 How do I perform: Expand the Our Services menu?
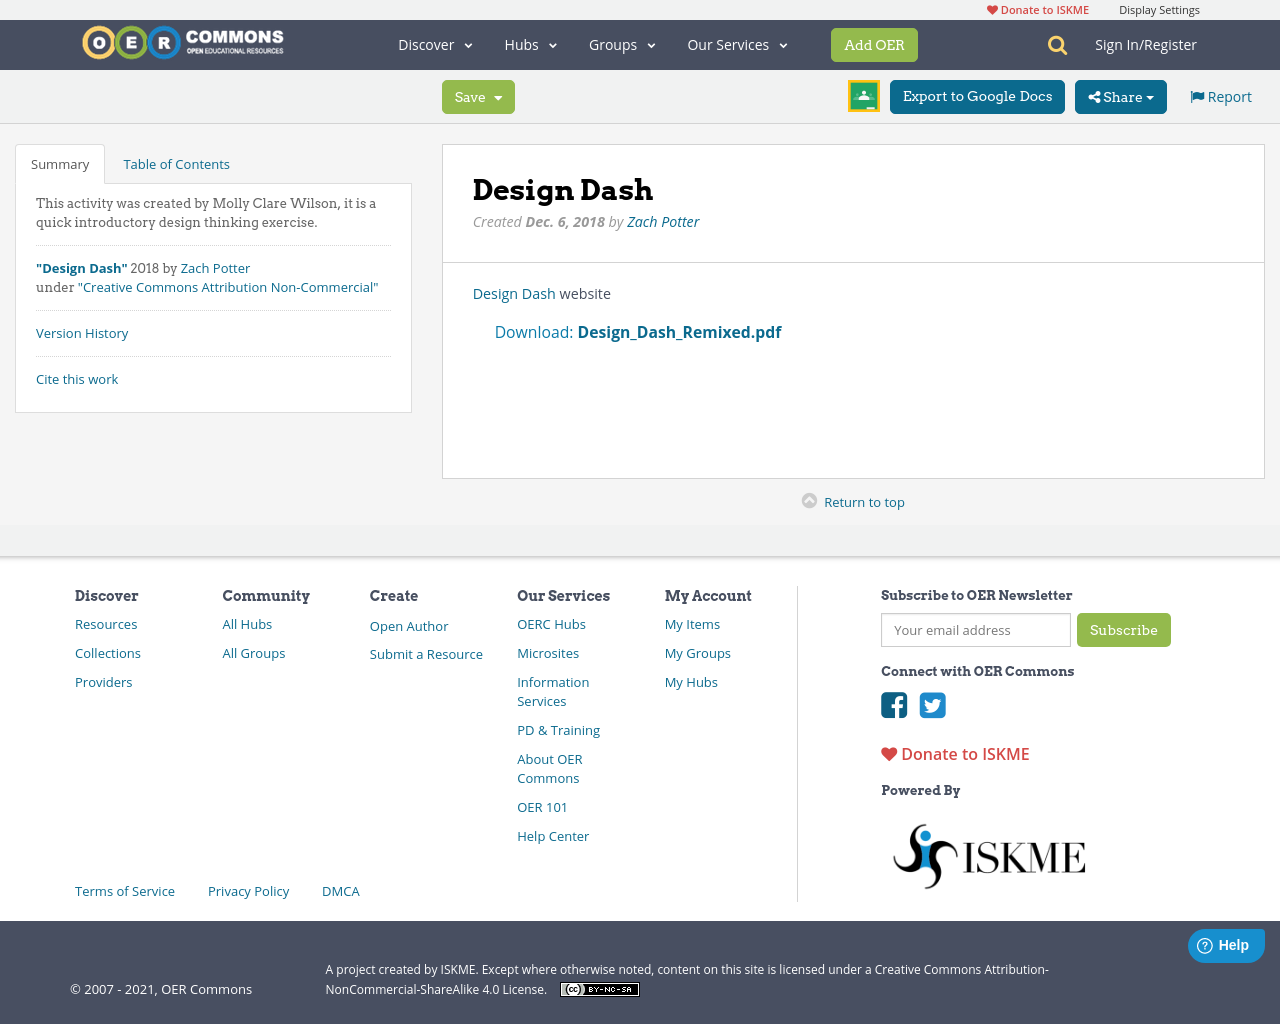coord(737,45)
